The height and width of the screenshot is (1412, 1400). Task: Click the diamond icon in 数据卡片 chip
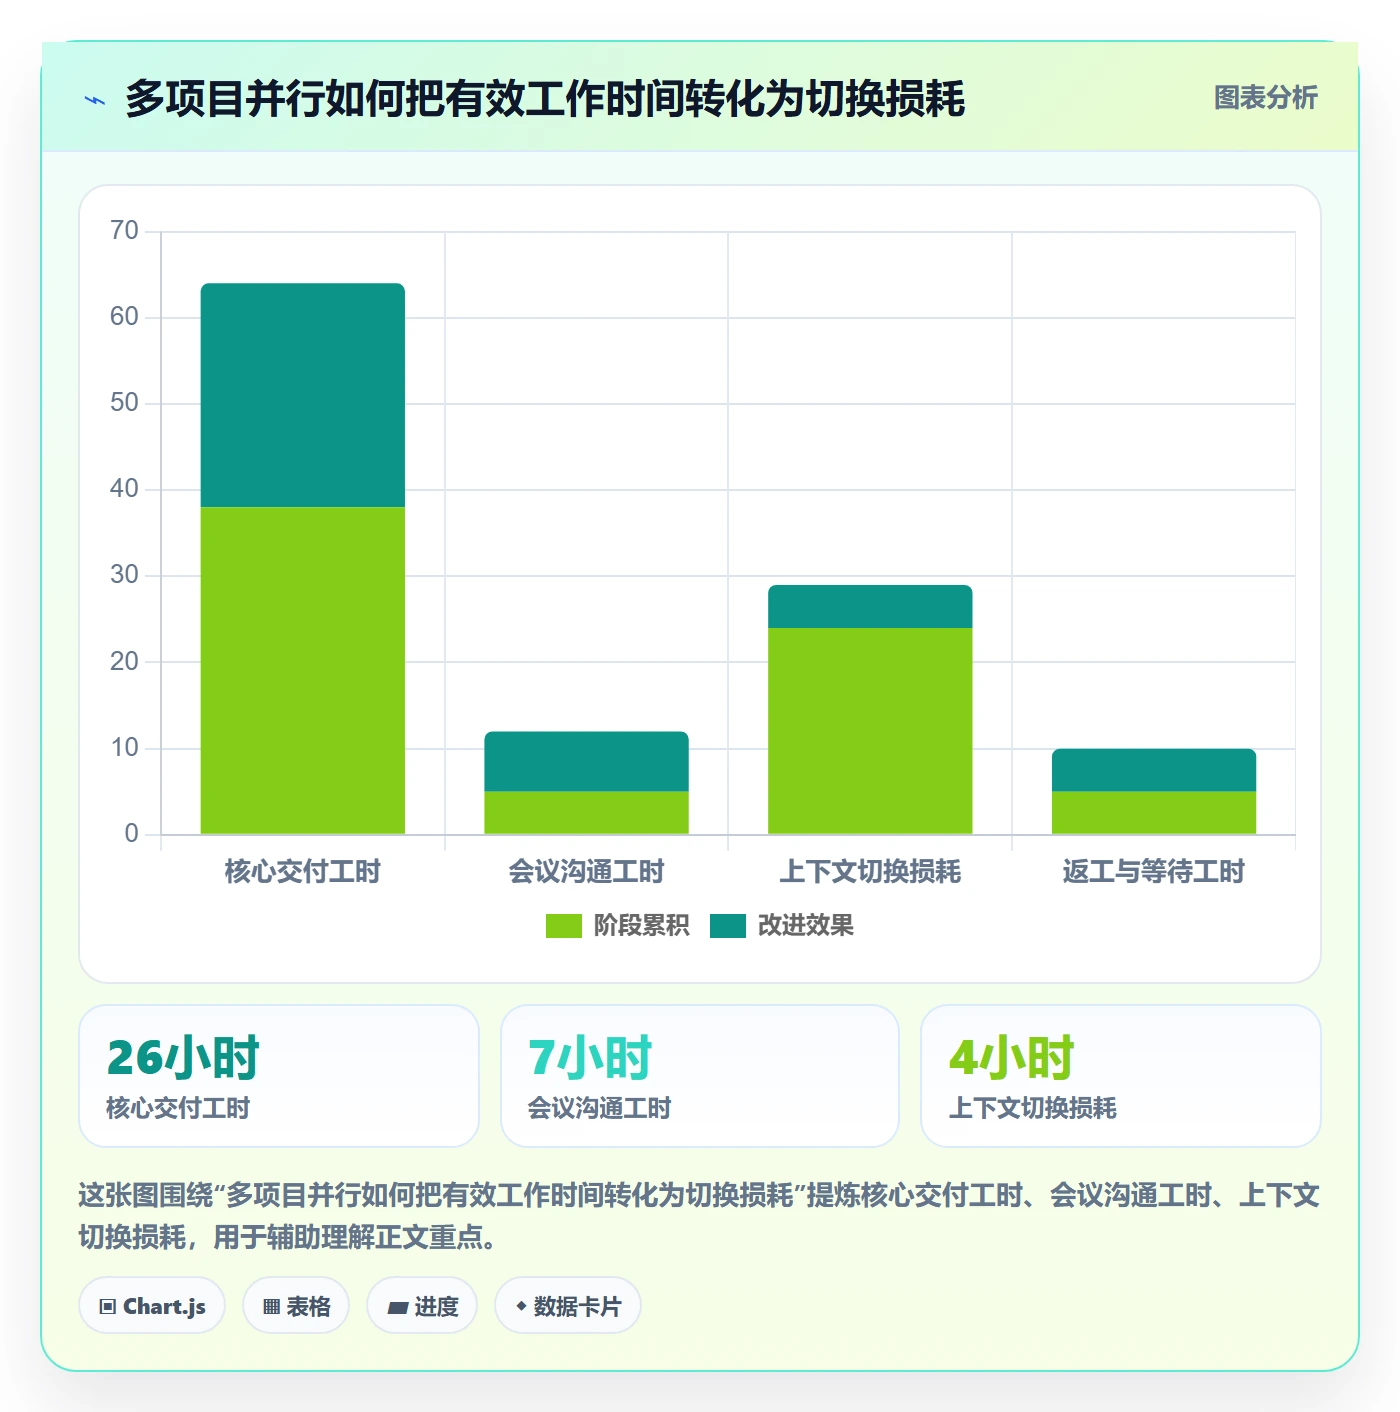(x=521, y=1306)
